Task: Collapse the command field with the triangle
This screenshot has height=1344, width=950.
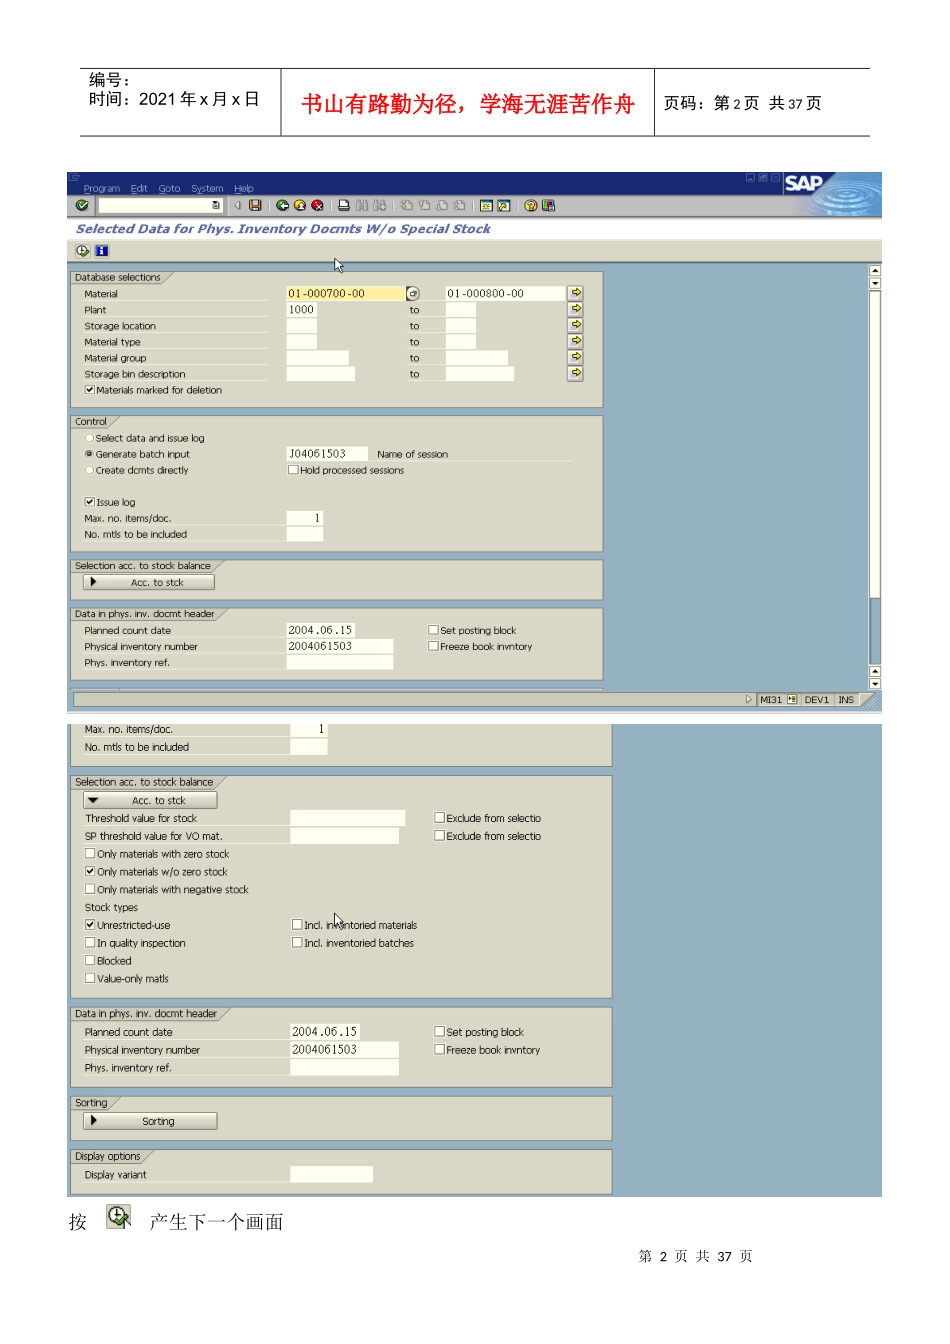Action: tap(238, 205)
